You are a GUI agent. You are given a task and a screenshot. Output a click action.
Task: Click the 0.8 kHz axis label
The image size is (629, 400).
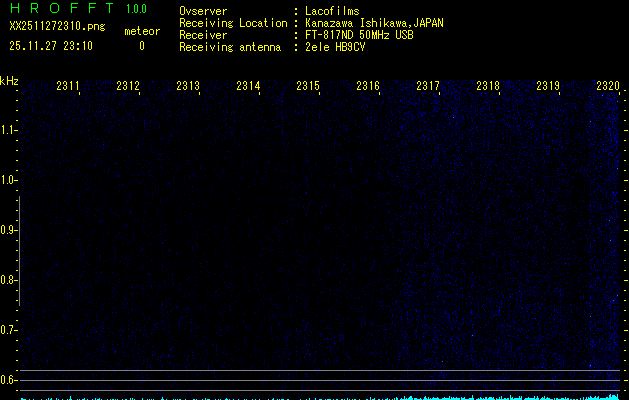(x=9, y=280)
